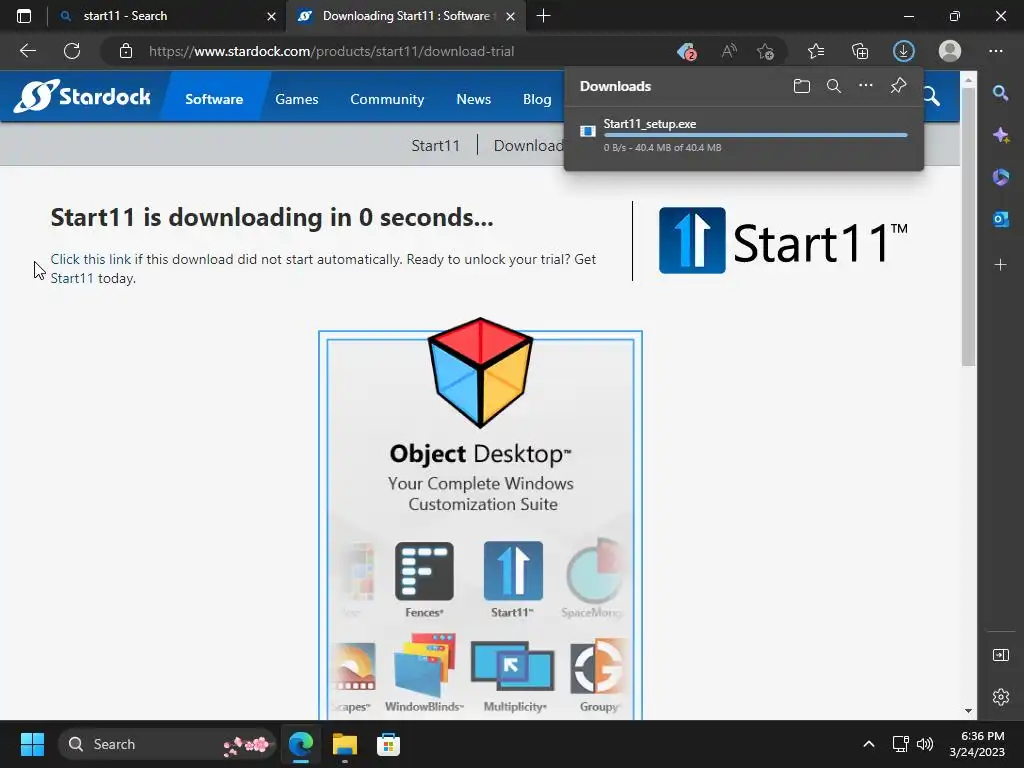Launch Microsoft Store from the taskbar

click(x=388, y=744)
